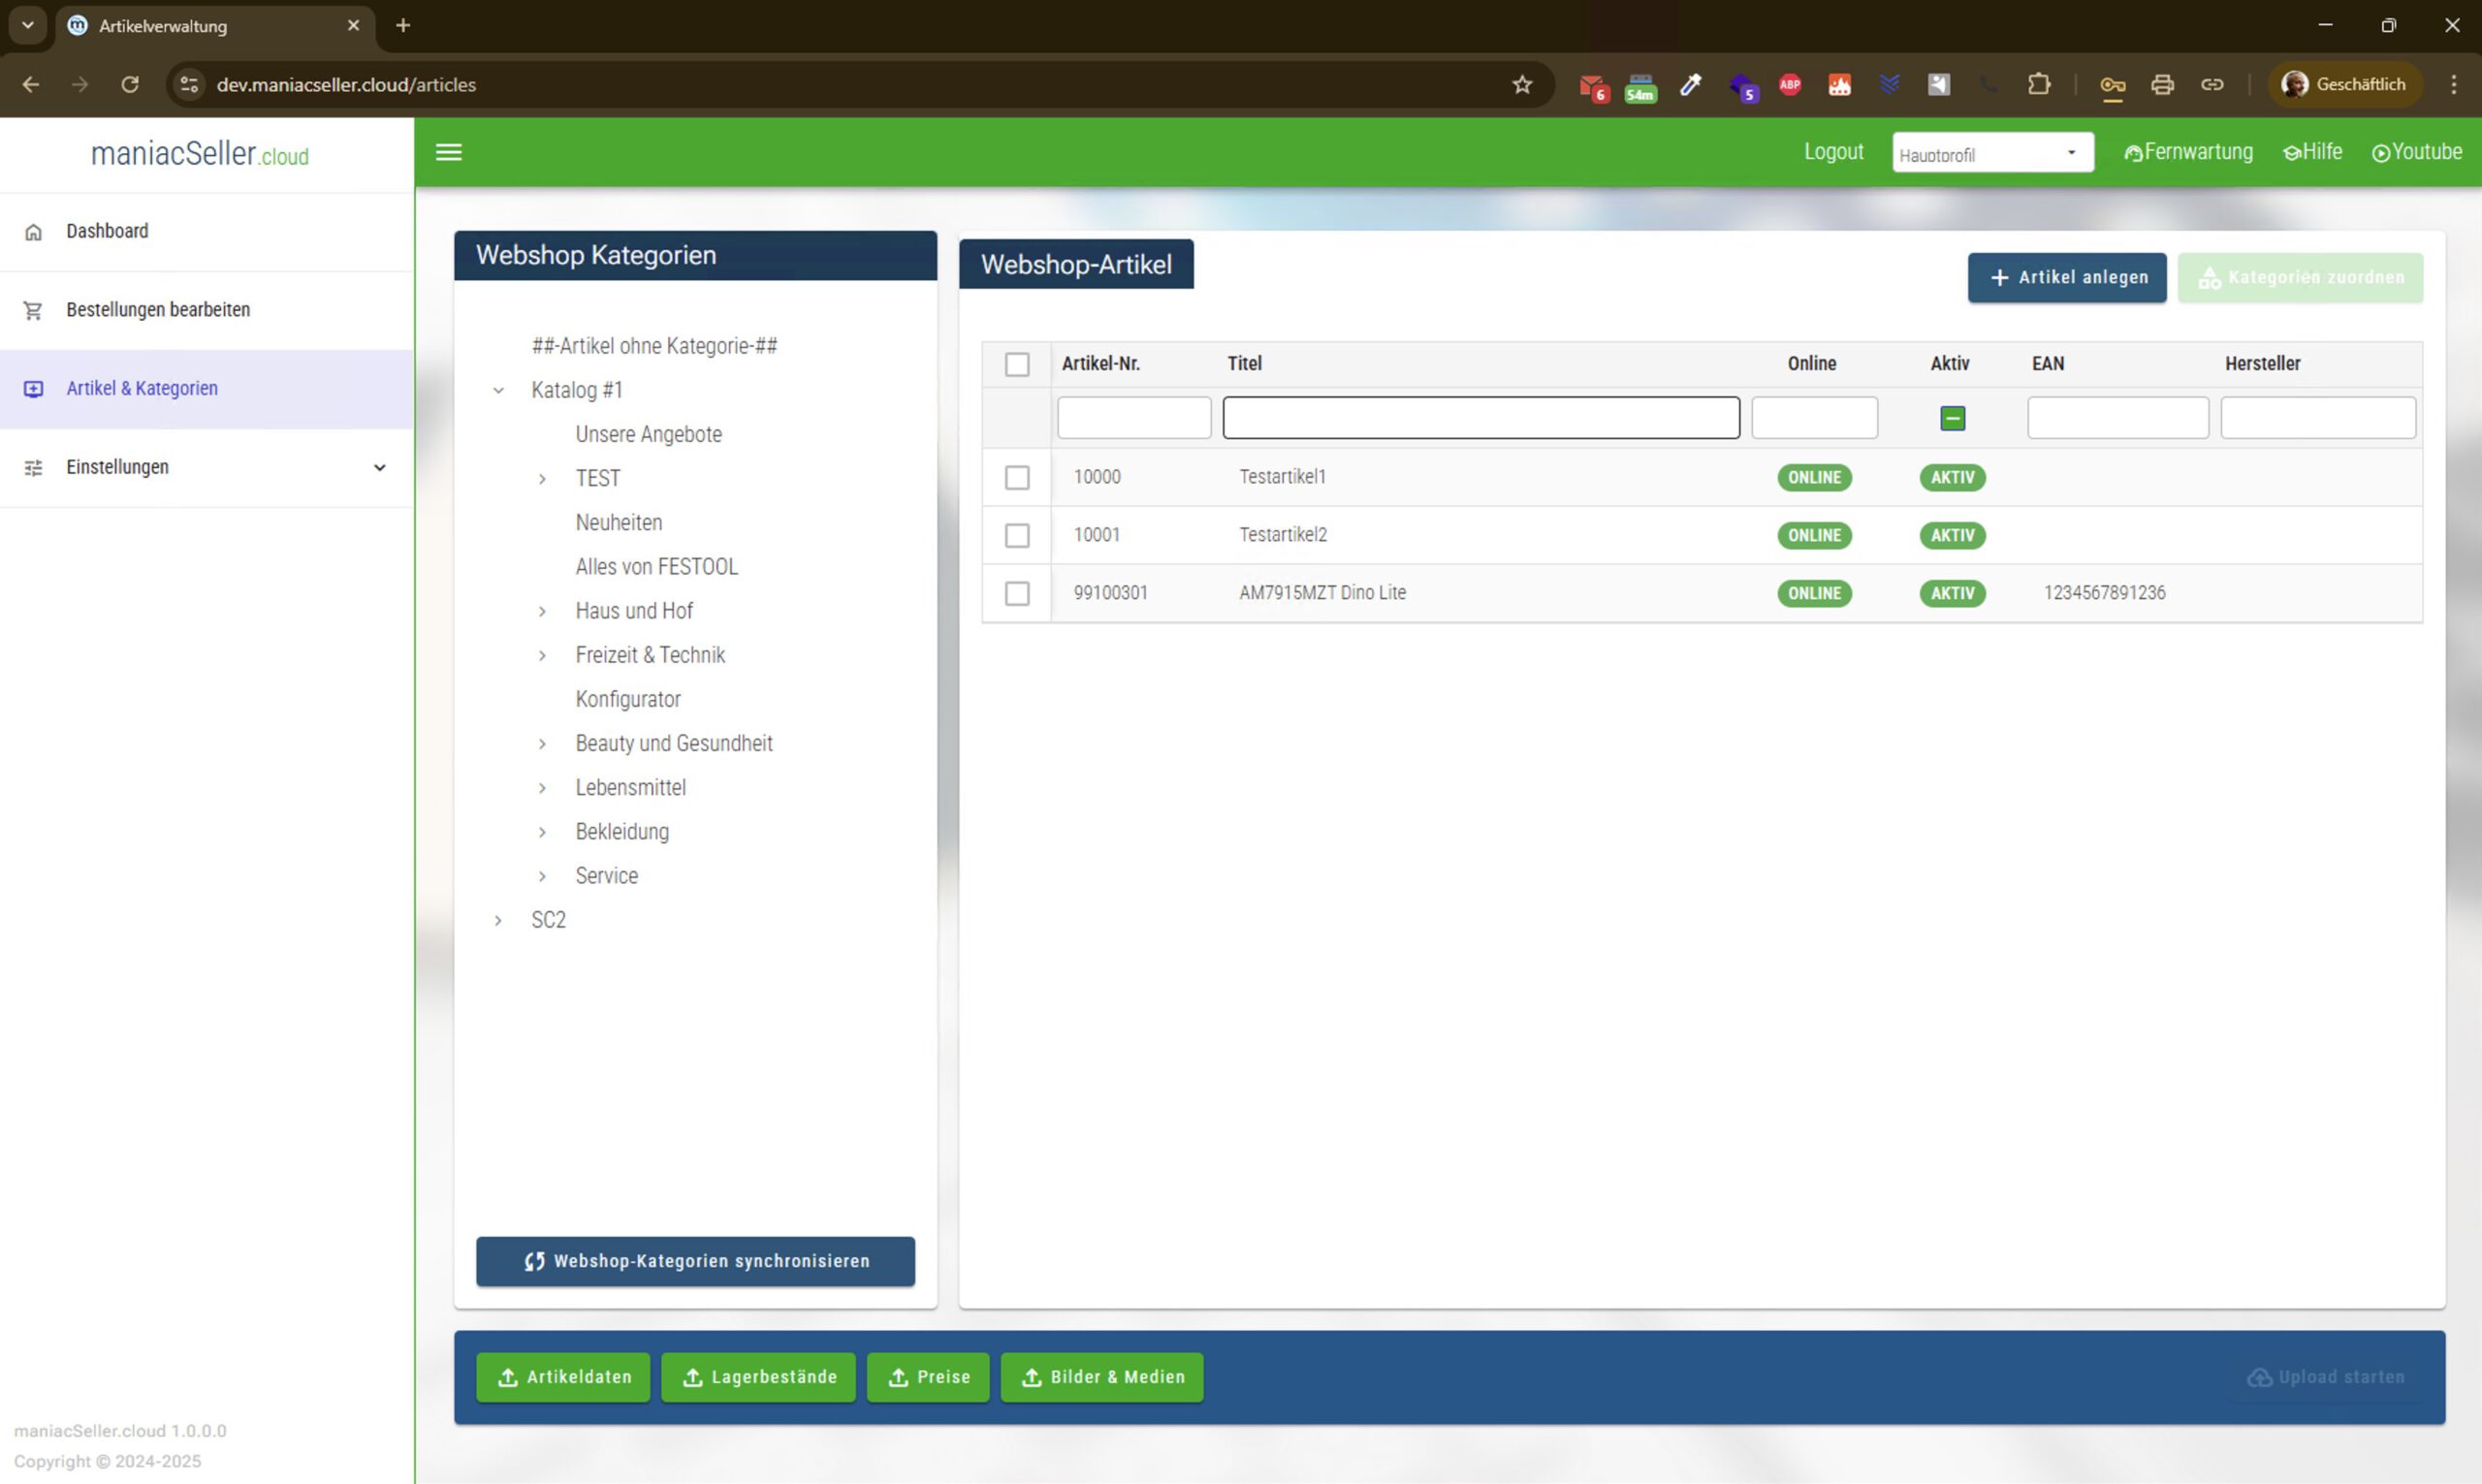Toggle the Aktiv filter checkbox

click(1952, 418)
